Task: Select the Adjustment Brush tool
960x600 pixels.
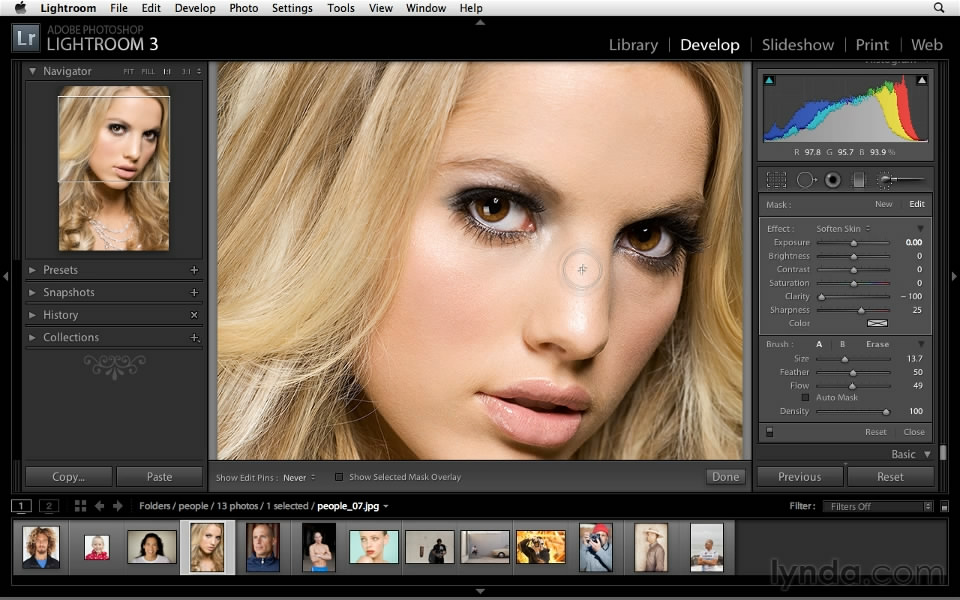Action: coord(901,179)
